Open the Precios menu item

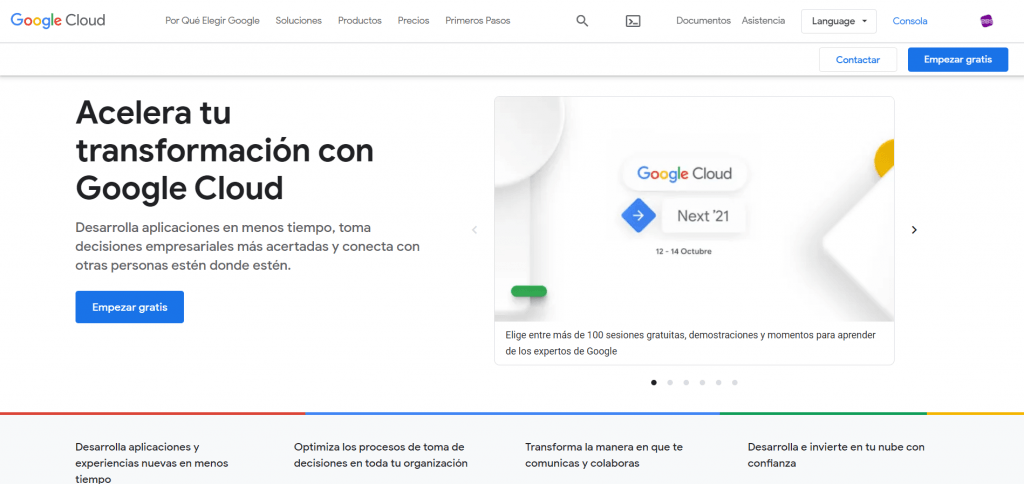pyautogui.click(x=413, y=21)
